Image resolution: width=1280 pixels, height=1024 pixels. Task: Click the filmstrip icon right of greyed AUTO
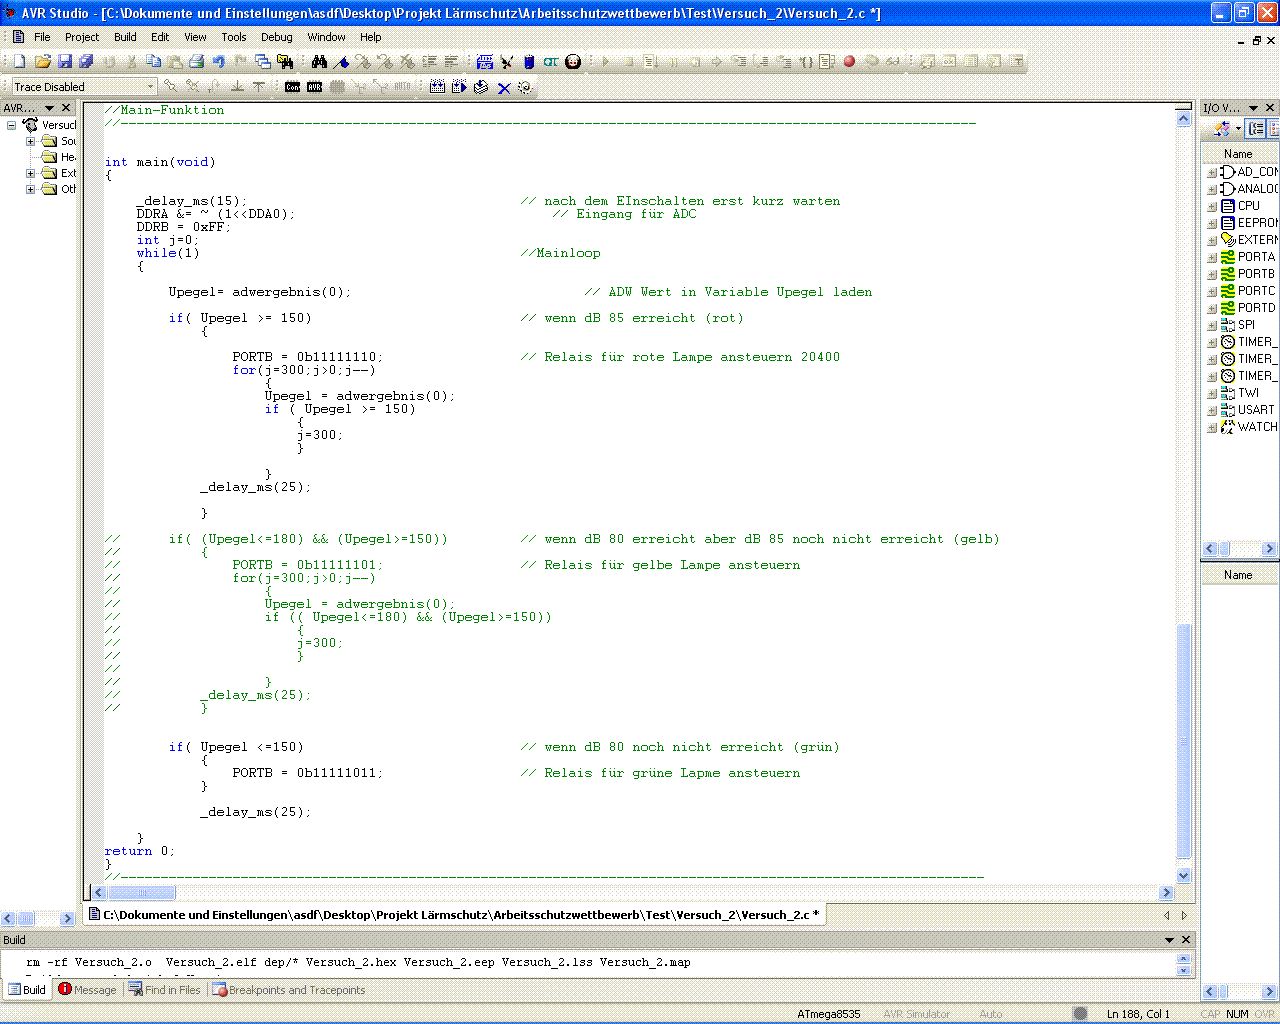(x=437, y=87)
